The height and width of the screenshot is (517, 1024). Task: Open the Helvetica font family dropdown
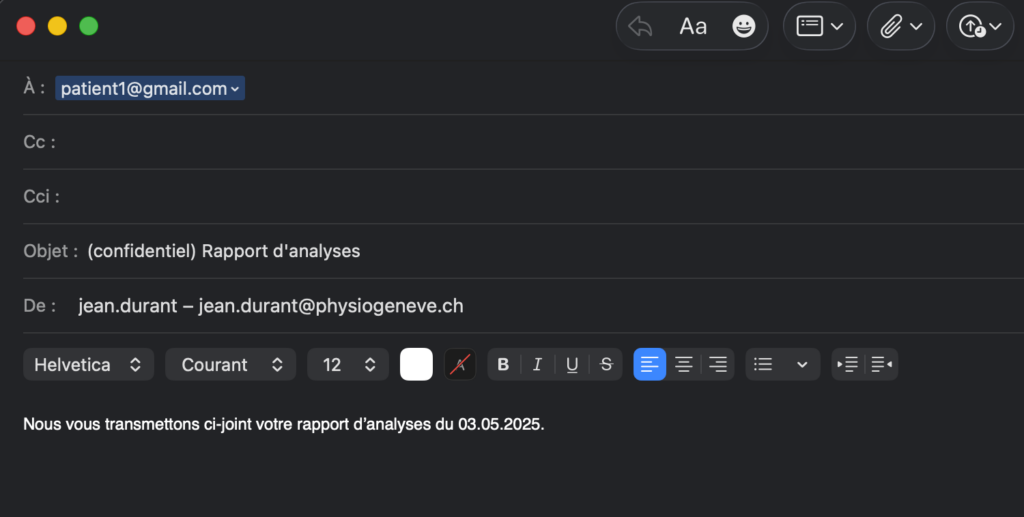pyautogui.click(x=88, y=365)
